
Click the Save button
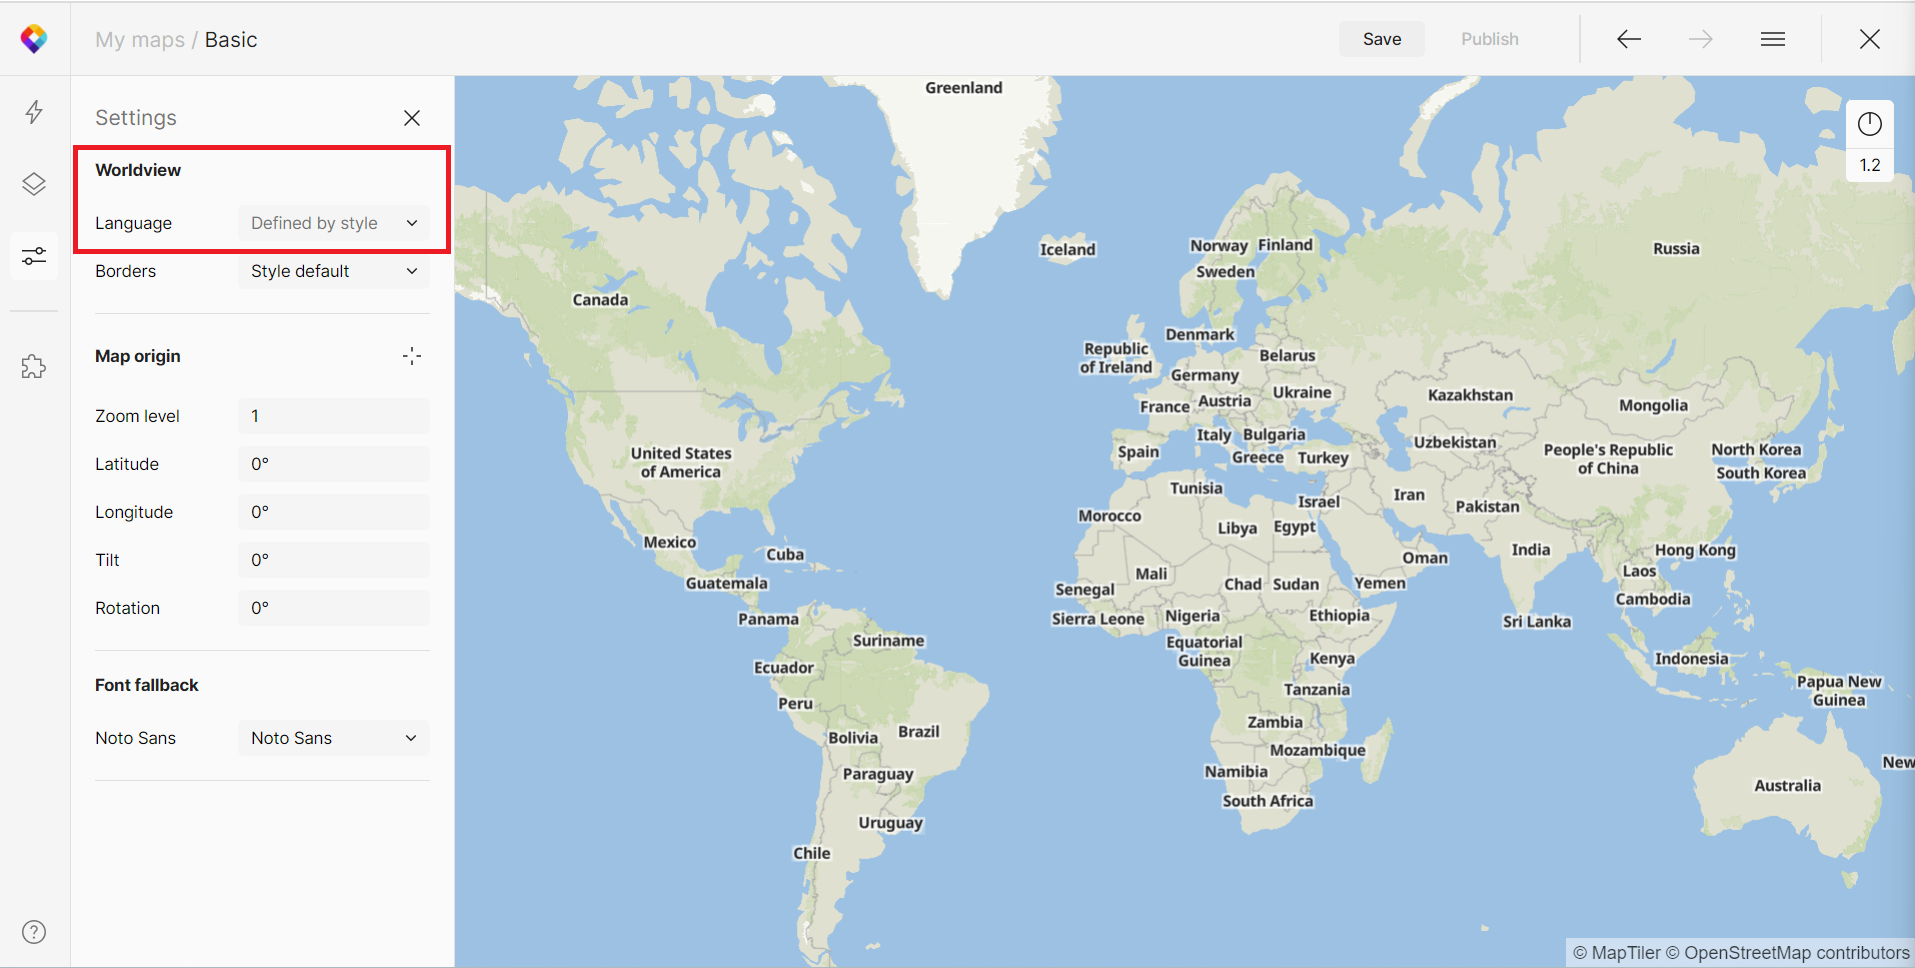tap(1381, 39)
